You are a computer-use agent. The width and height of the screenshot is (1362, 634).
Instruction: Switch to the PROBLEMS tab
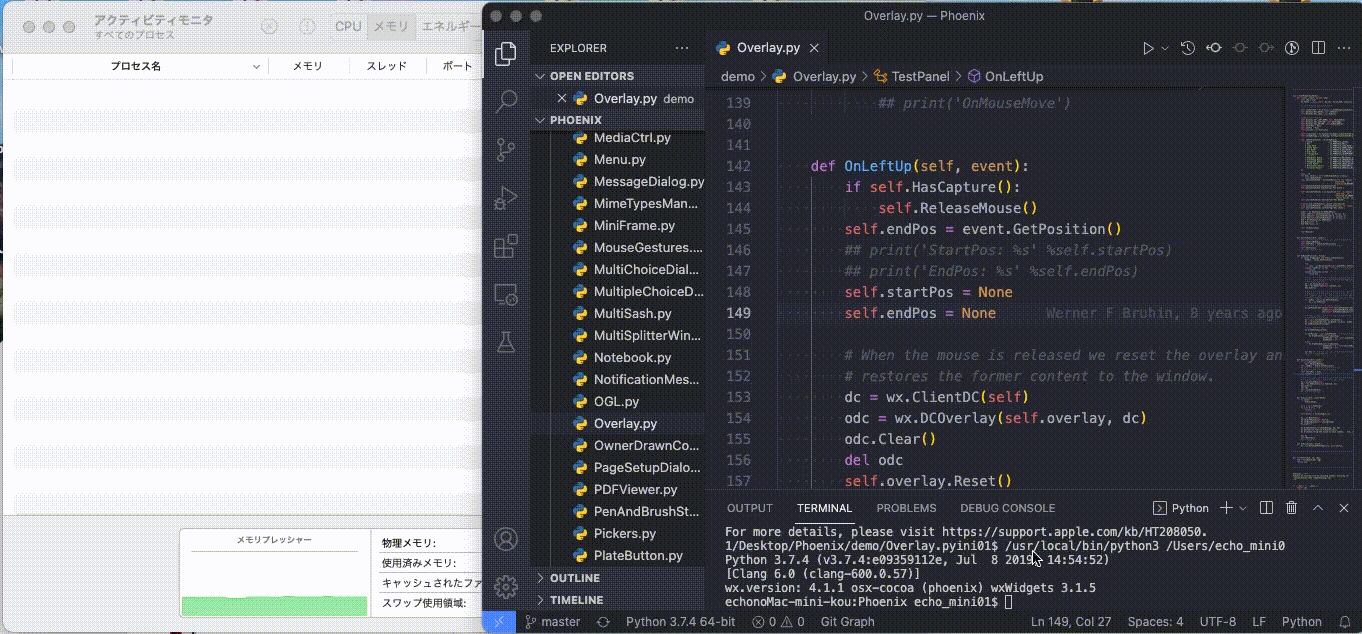pos(906,508)
